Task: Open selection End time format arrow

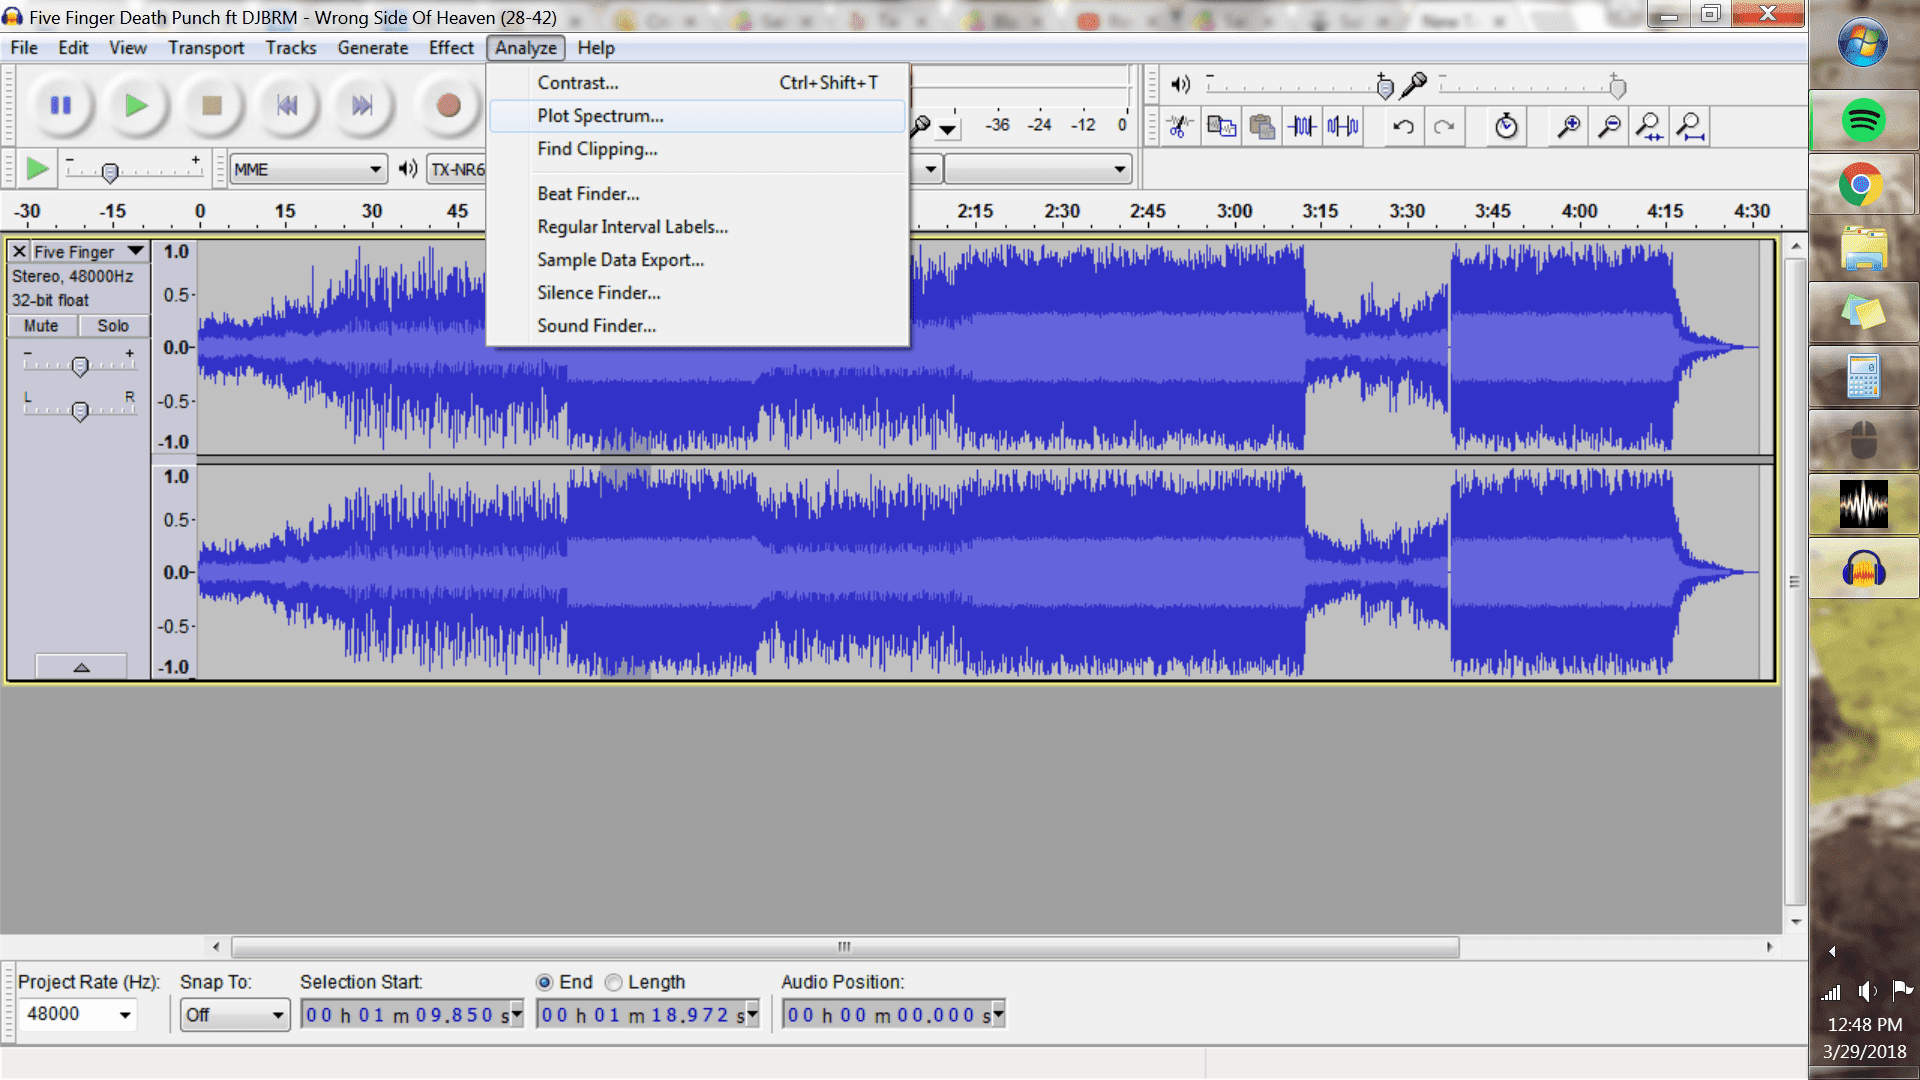Action: [752, 1015]
